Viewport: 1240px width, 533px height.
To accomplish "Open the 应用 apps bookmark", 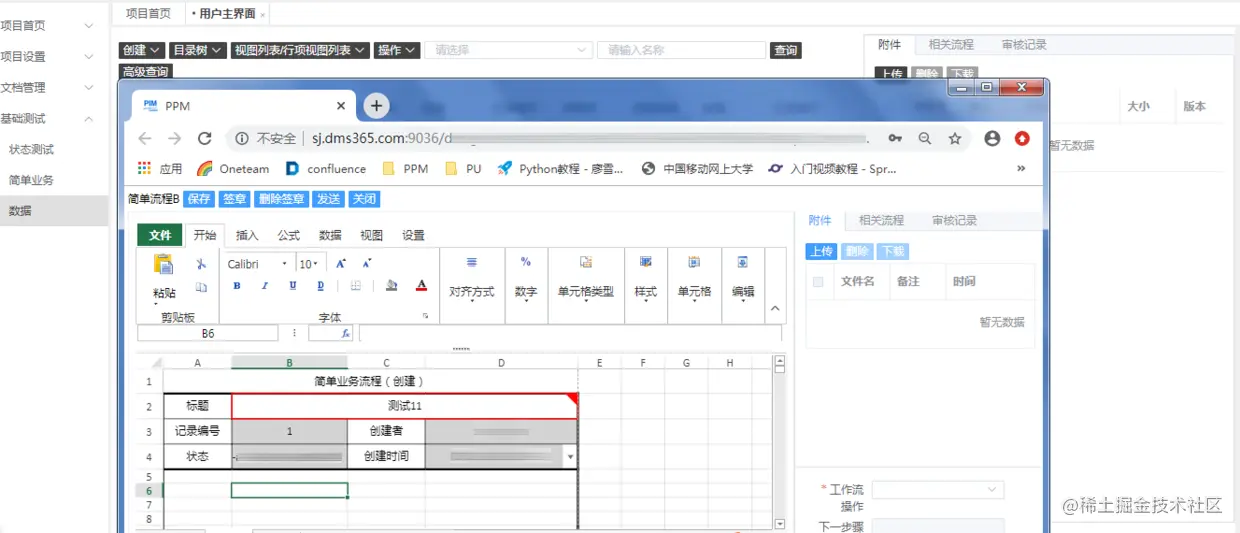I will coord(160,169).
